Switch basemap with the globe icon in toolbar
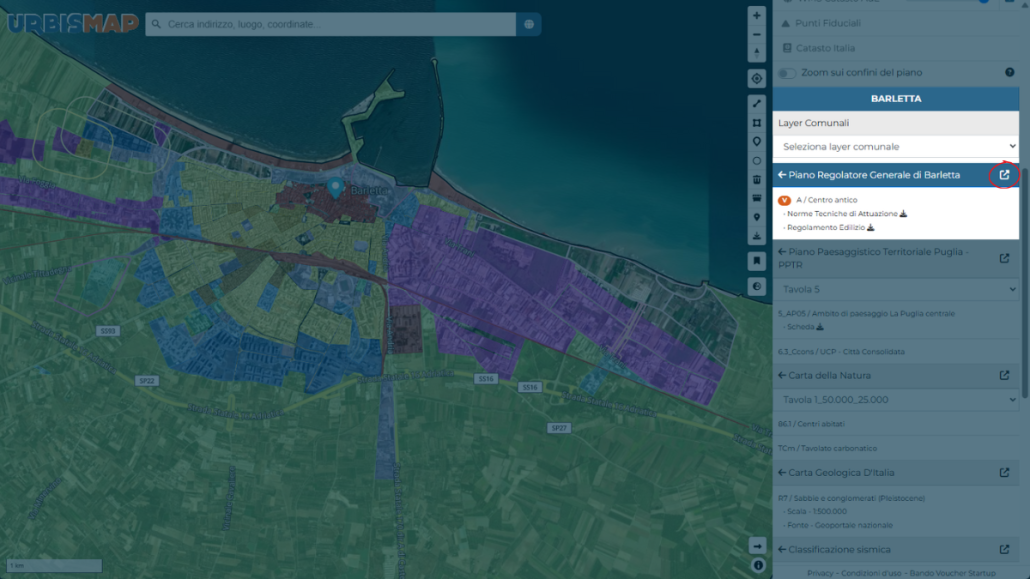The image size is (1030, 579). click(x=757, y=287)
